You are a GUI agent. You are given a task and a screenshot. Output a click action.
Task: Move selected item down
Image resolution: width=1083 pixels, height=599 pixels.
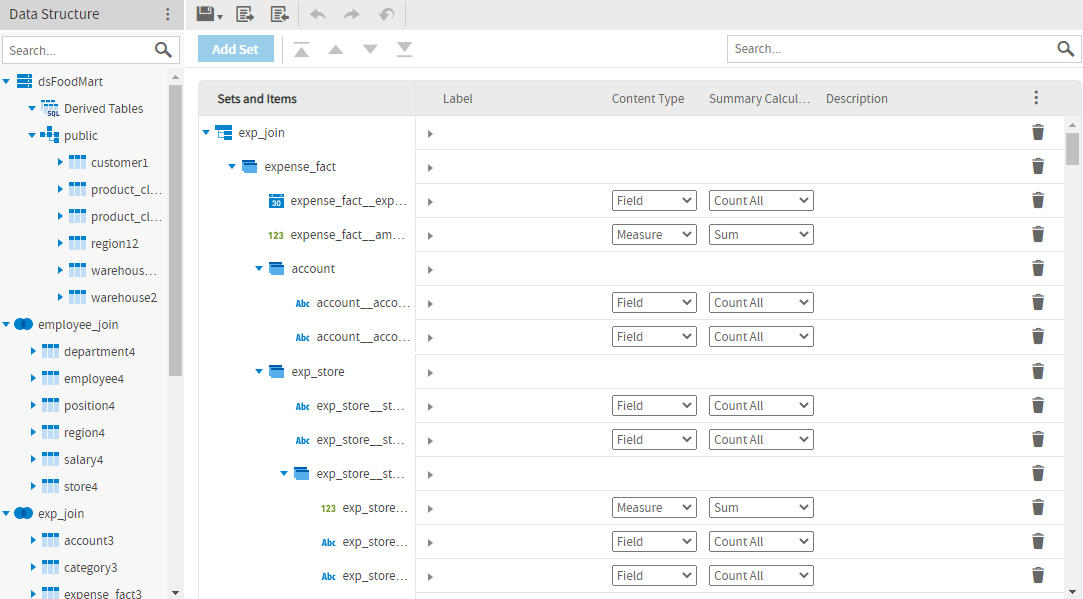point(370,49)
